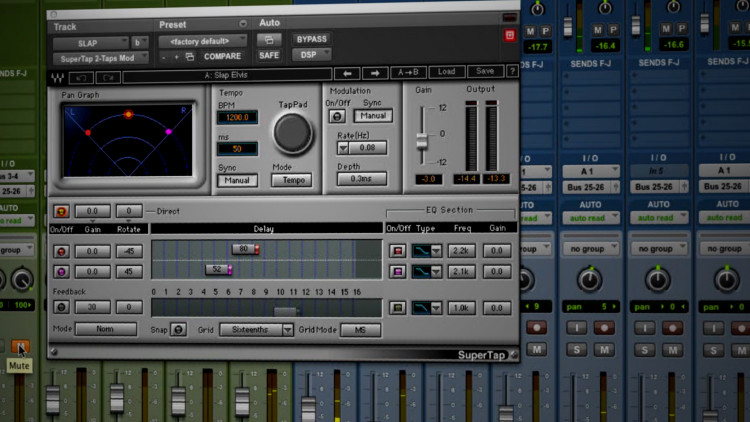The height and width of the screenshot is (422, 750).
Task: Open the A 1 input selector in mixer
Action: tap(590, 171)
